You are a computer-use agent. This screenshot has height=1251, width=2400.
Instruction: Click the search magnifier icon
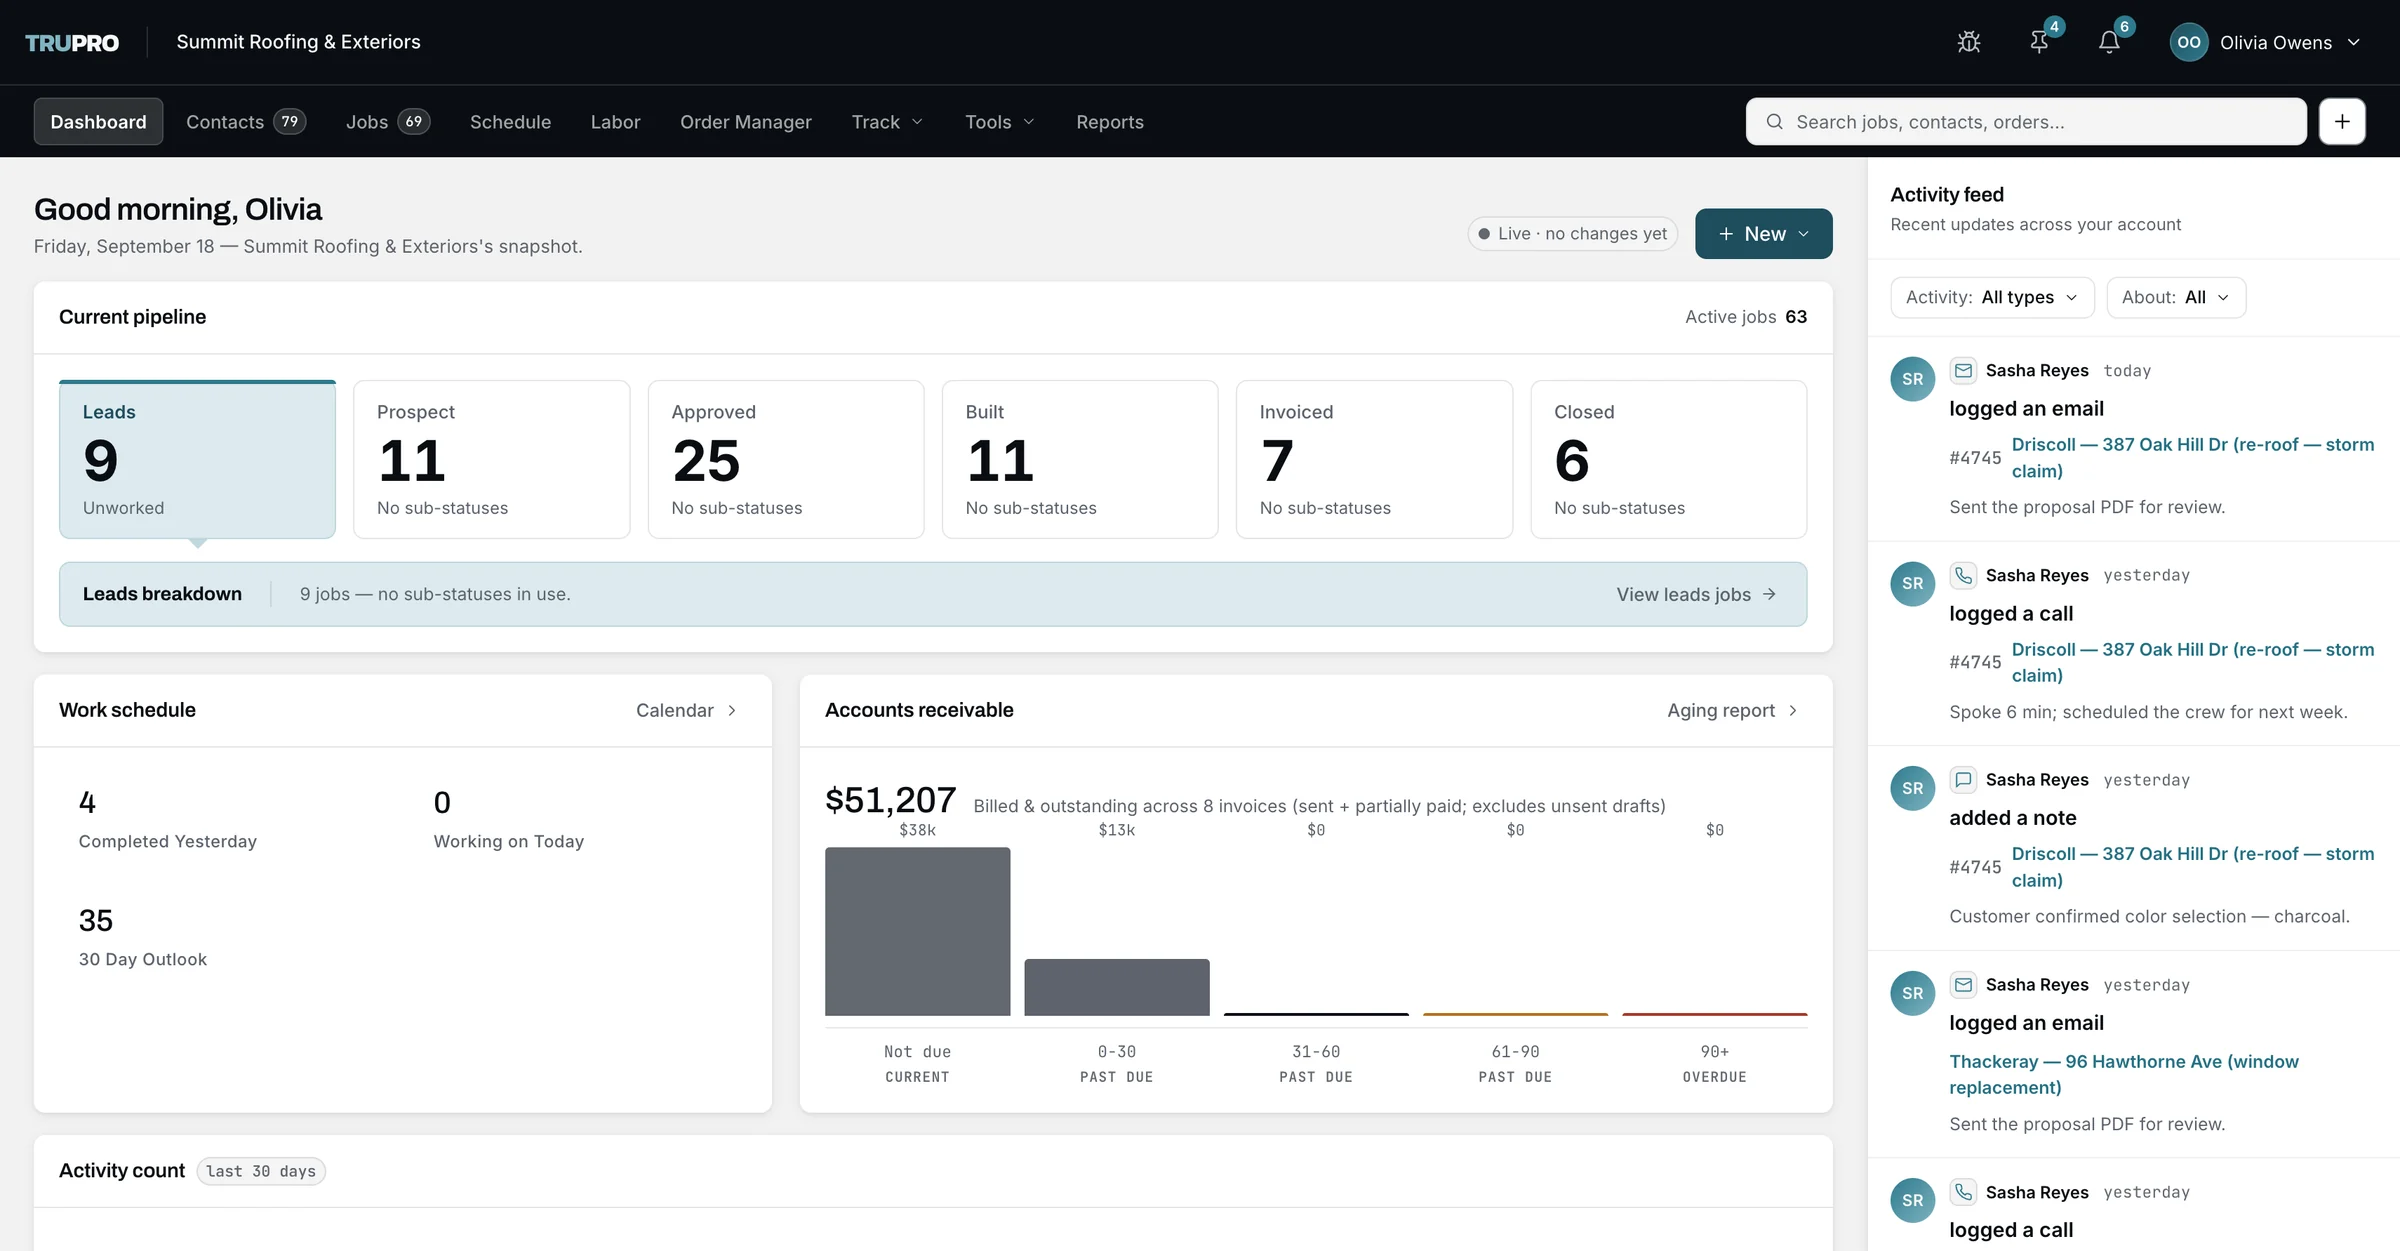tap(1775, 122)
